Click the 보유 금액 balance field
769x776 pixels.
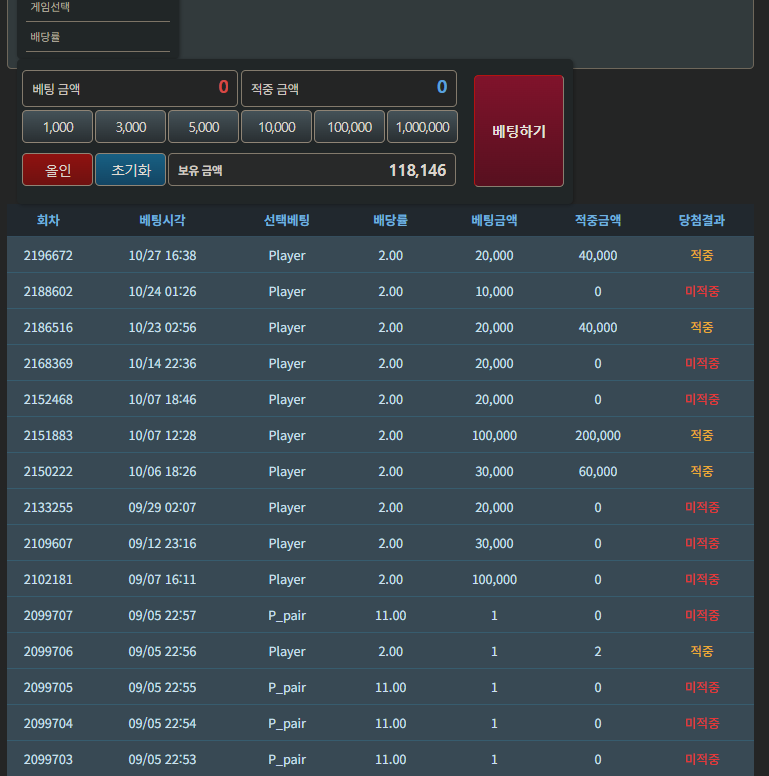312,170
